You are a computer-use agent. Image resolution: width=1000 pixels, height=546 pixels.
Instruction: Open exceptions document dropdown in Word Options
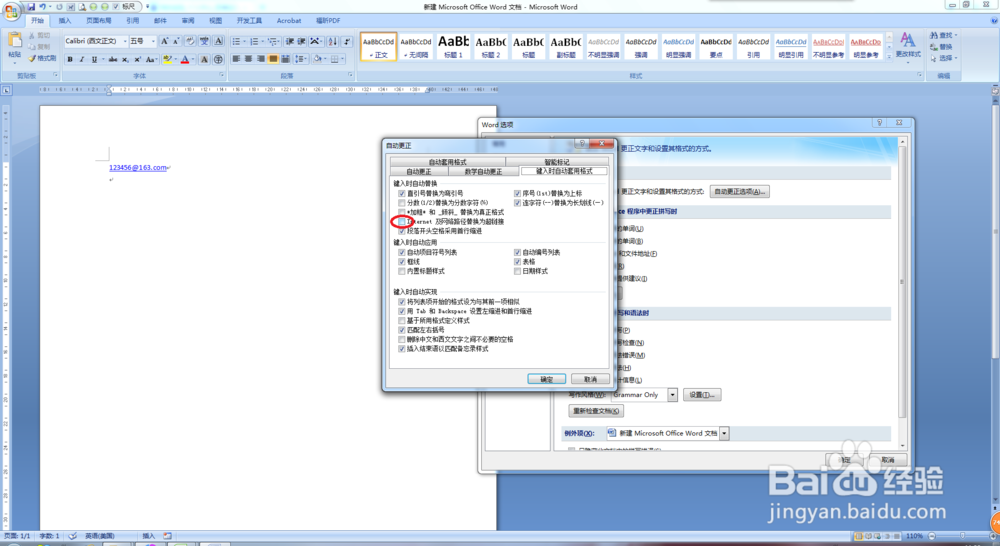pyautogui.click(x=724, y=433)
